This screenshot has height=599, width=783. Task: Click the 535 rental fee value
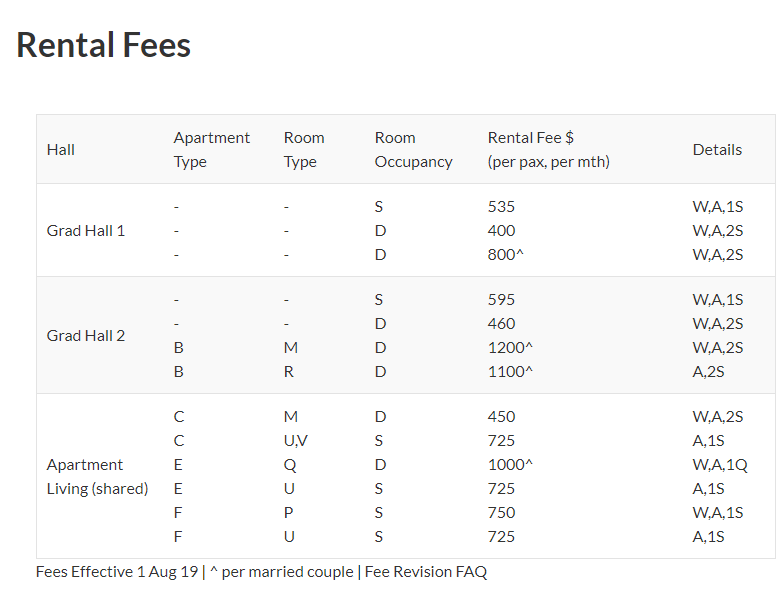click(501, 207)
